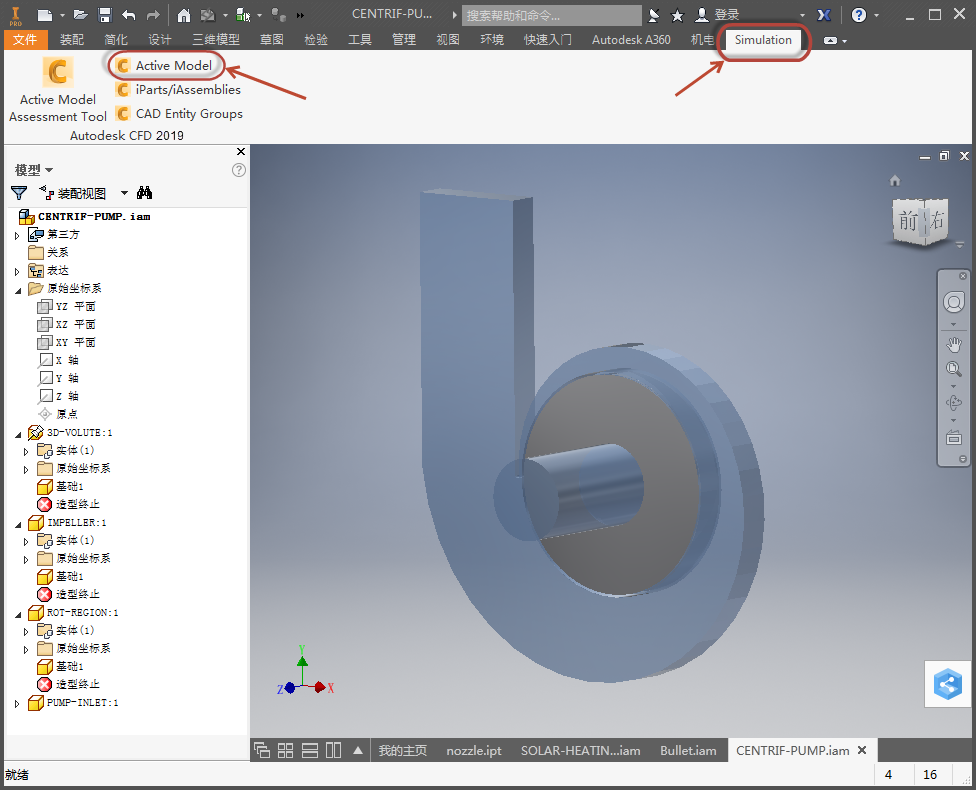Expand the PUMP-INLET:1 component
The height and width of the screenshot is (790, 976).
(17, 704)
